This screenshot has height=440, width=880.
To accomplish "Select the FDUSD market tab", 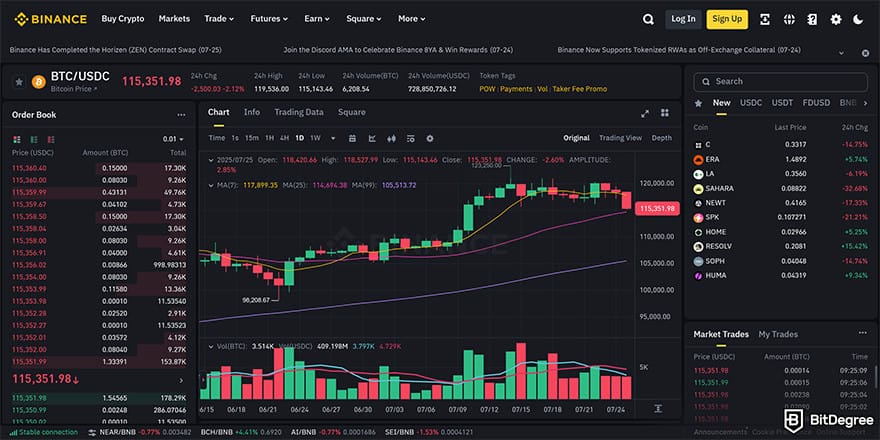I will coord(816,103).
